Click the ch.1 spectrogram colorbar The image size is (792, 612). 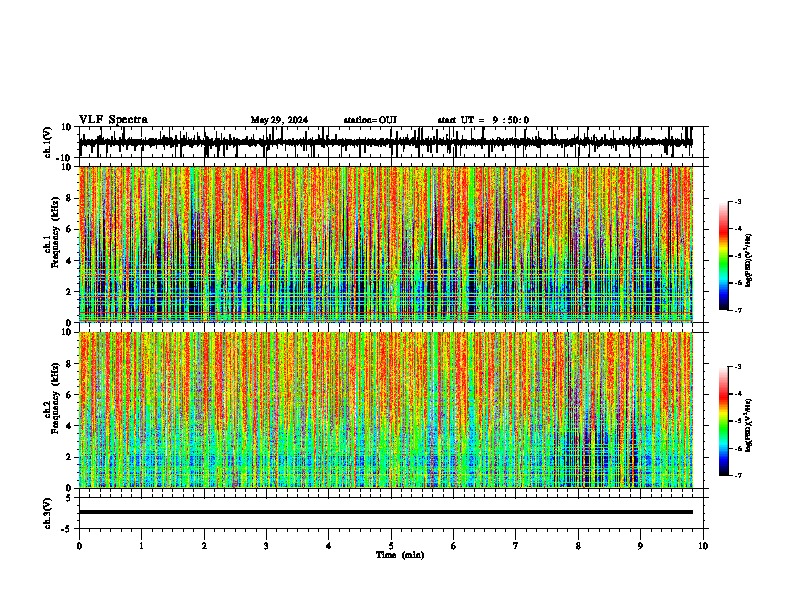(x=723, y=255)
